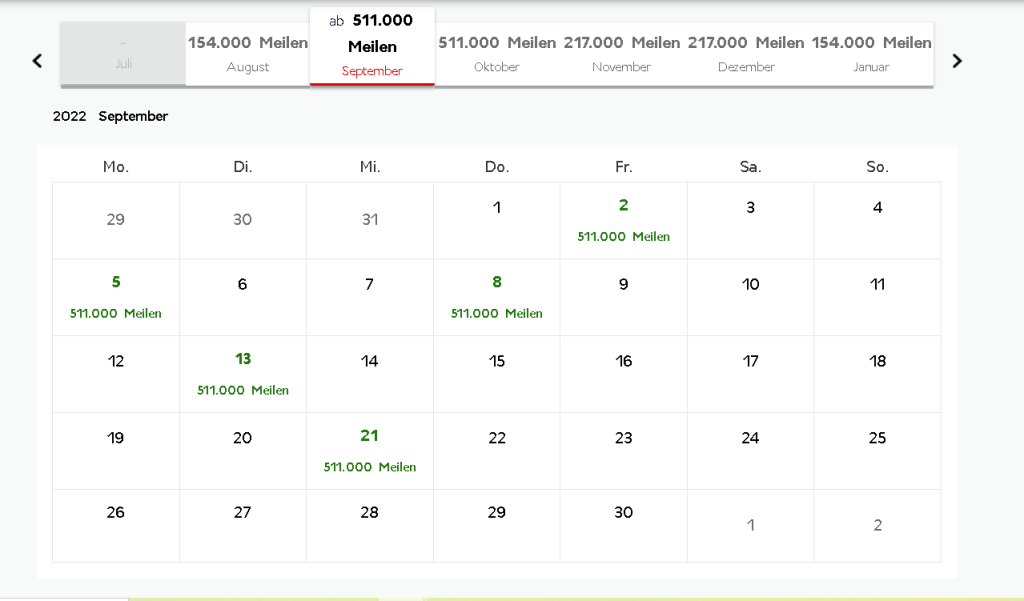Click the previous months left arrow
Viewport: 1024px width, 601px height.
37,61
